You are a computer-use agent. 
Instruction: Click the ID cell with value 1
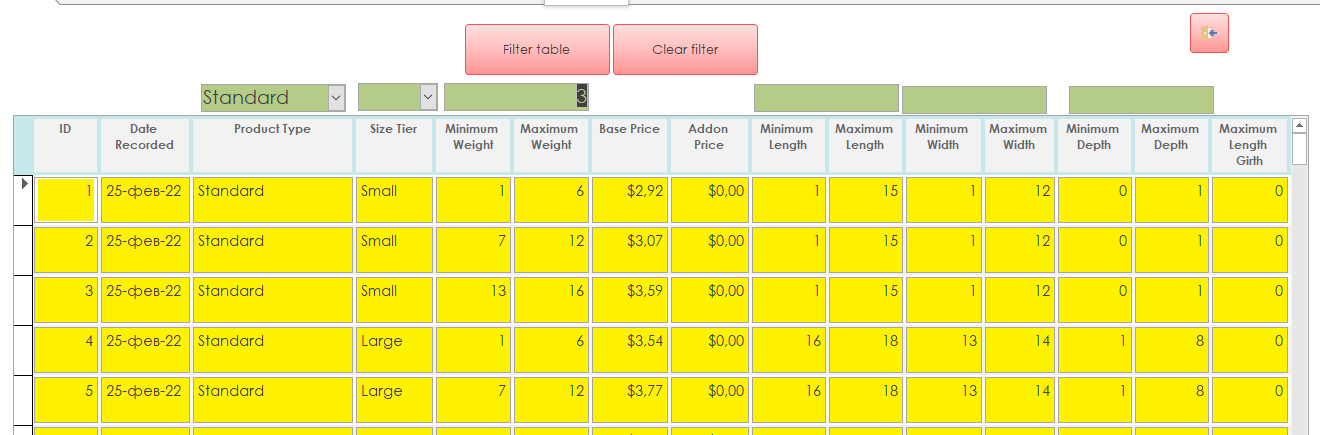(67, 200)
